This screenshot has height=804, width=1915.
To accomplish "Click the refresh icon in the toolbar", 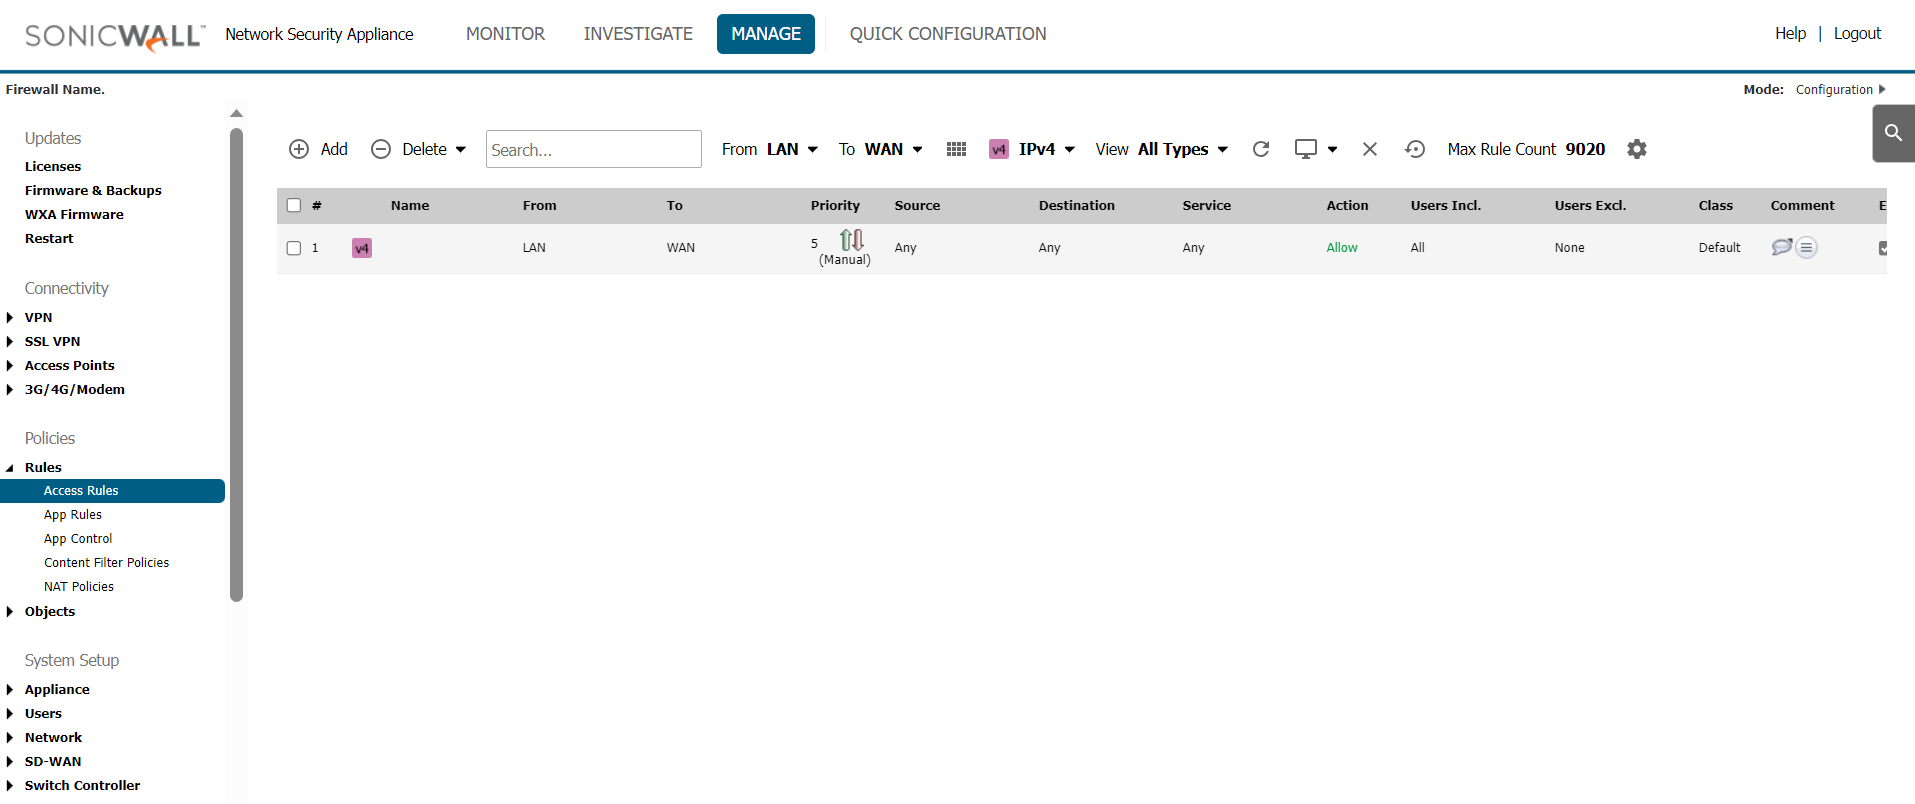I will [x=1261, y=149].
